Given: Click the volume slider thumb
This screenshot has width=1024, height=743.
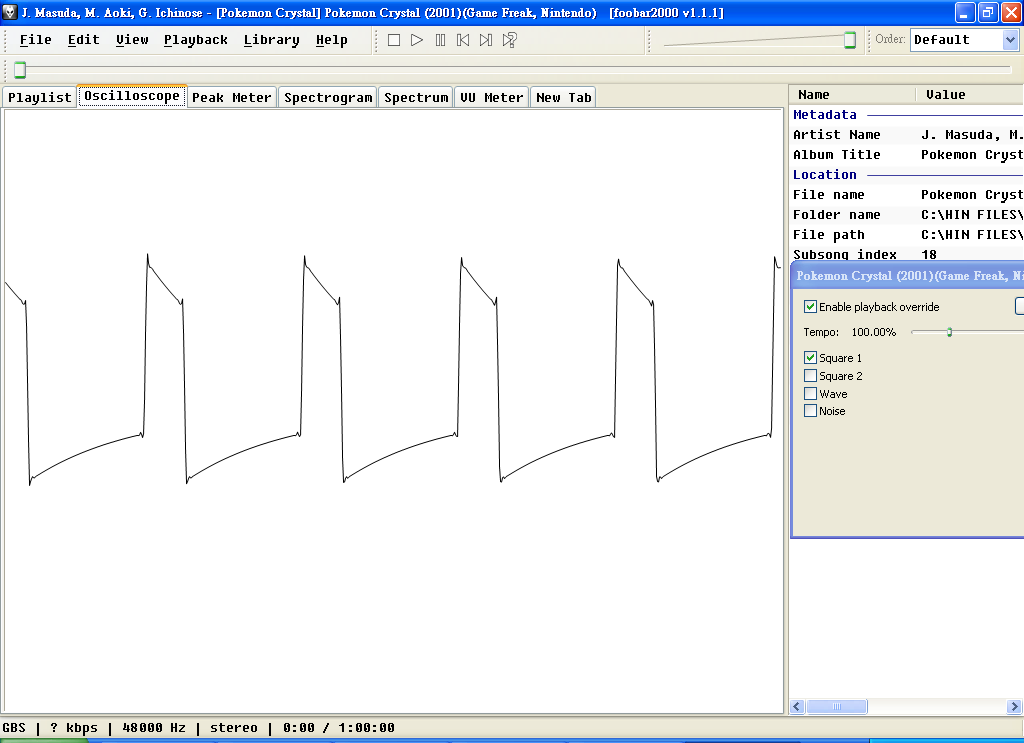Looking at the screenshot, I should tap(850, 40).
